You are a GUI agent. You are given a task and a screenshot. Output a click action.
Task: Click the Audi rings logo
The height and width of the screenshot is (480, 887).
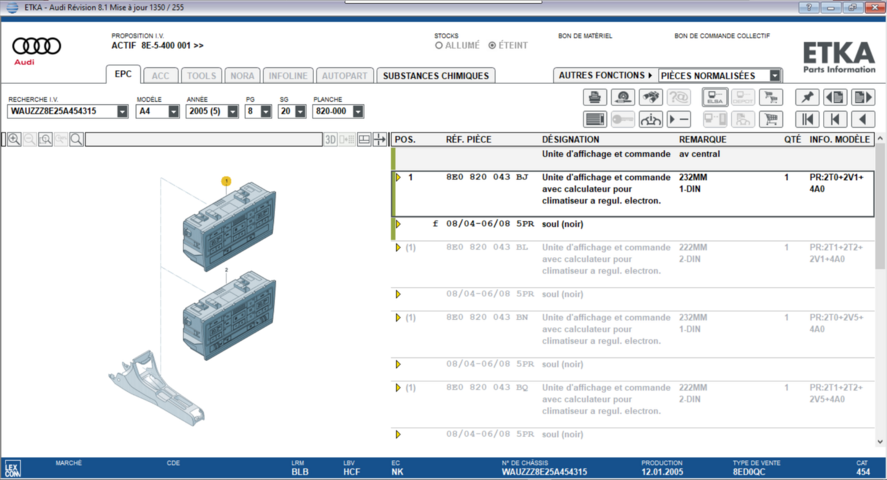37,46
